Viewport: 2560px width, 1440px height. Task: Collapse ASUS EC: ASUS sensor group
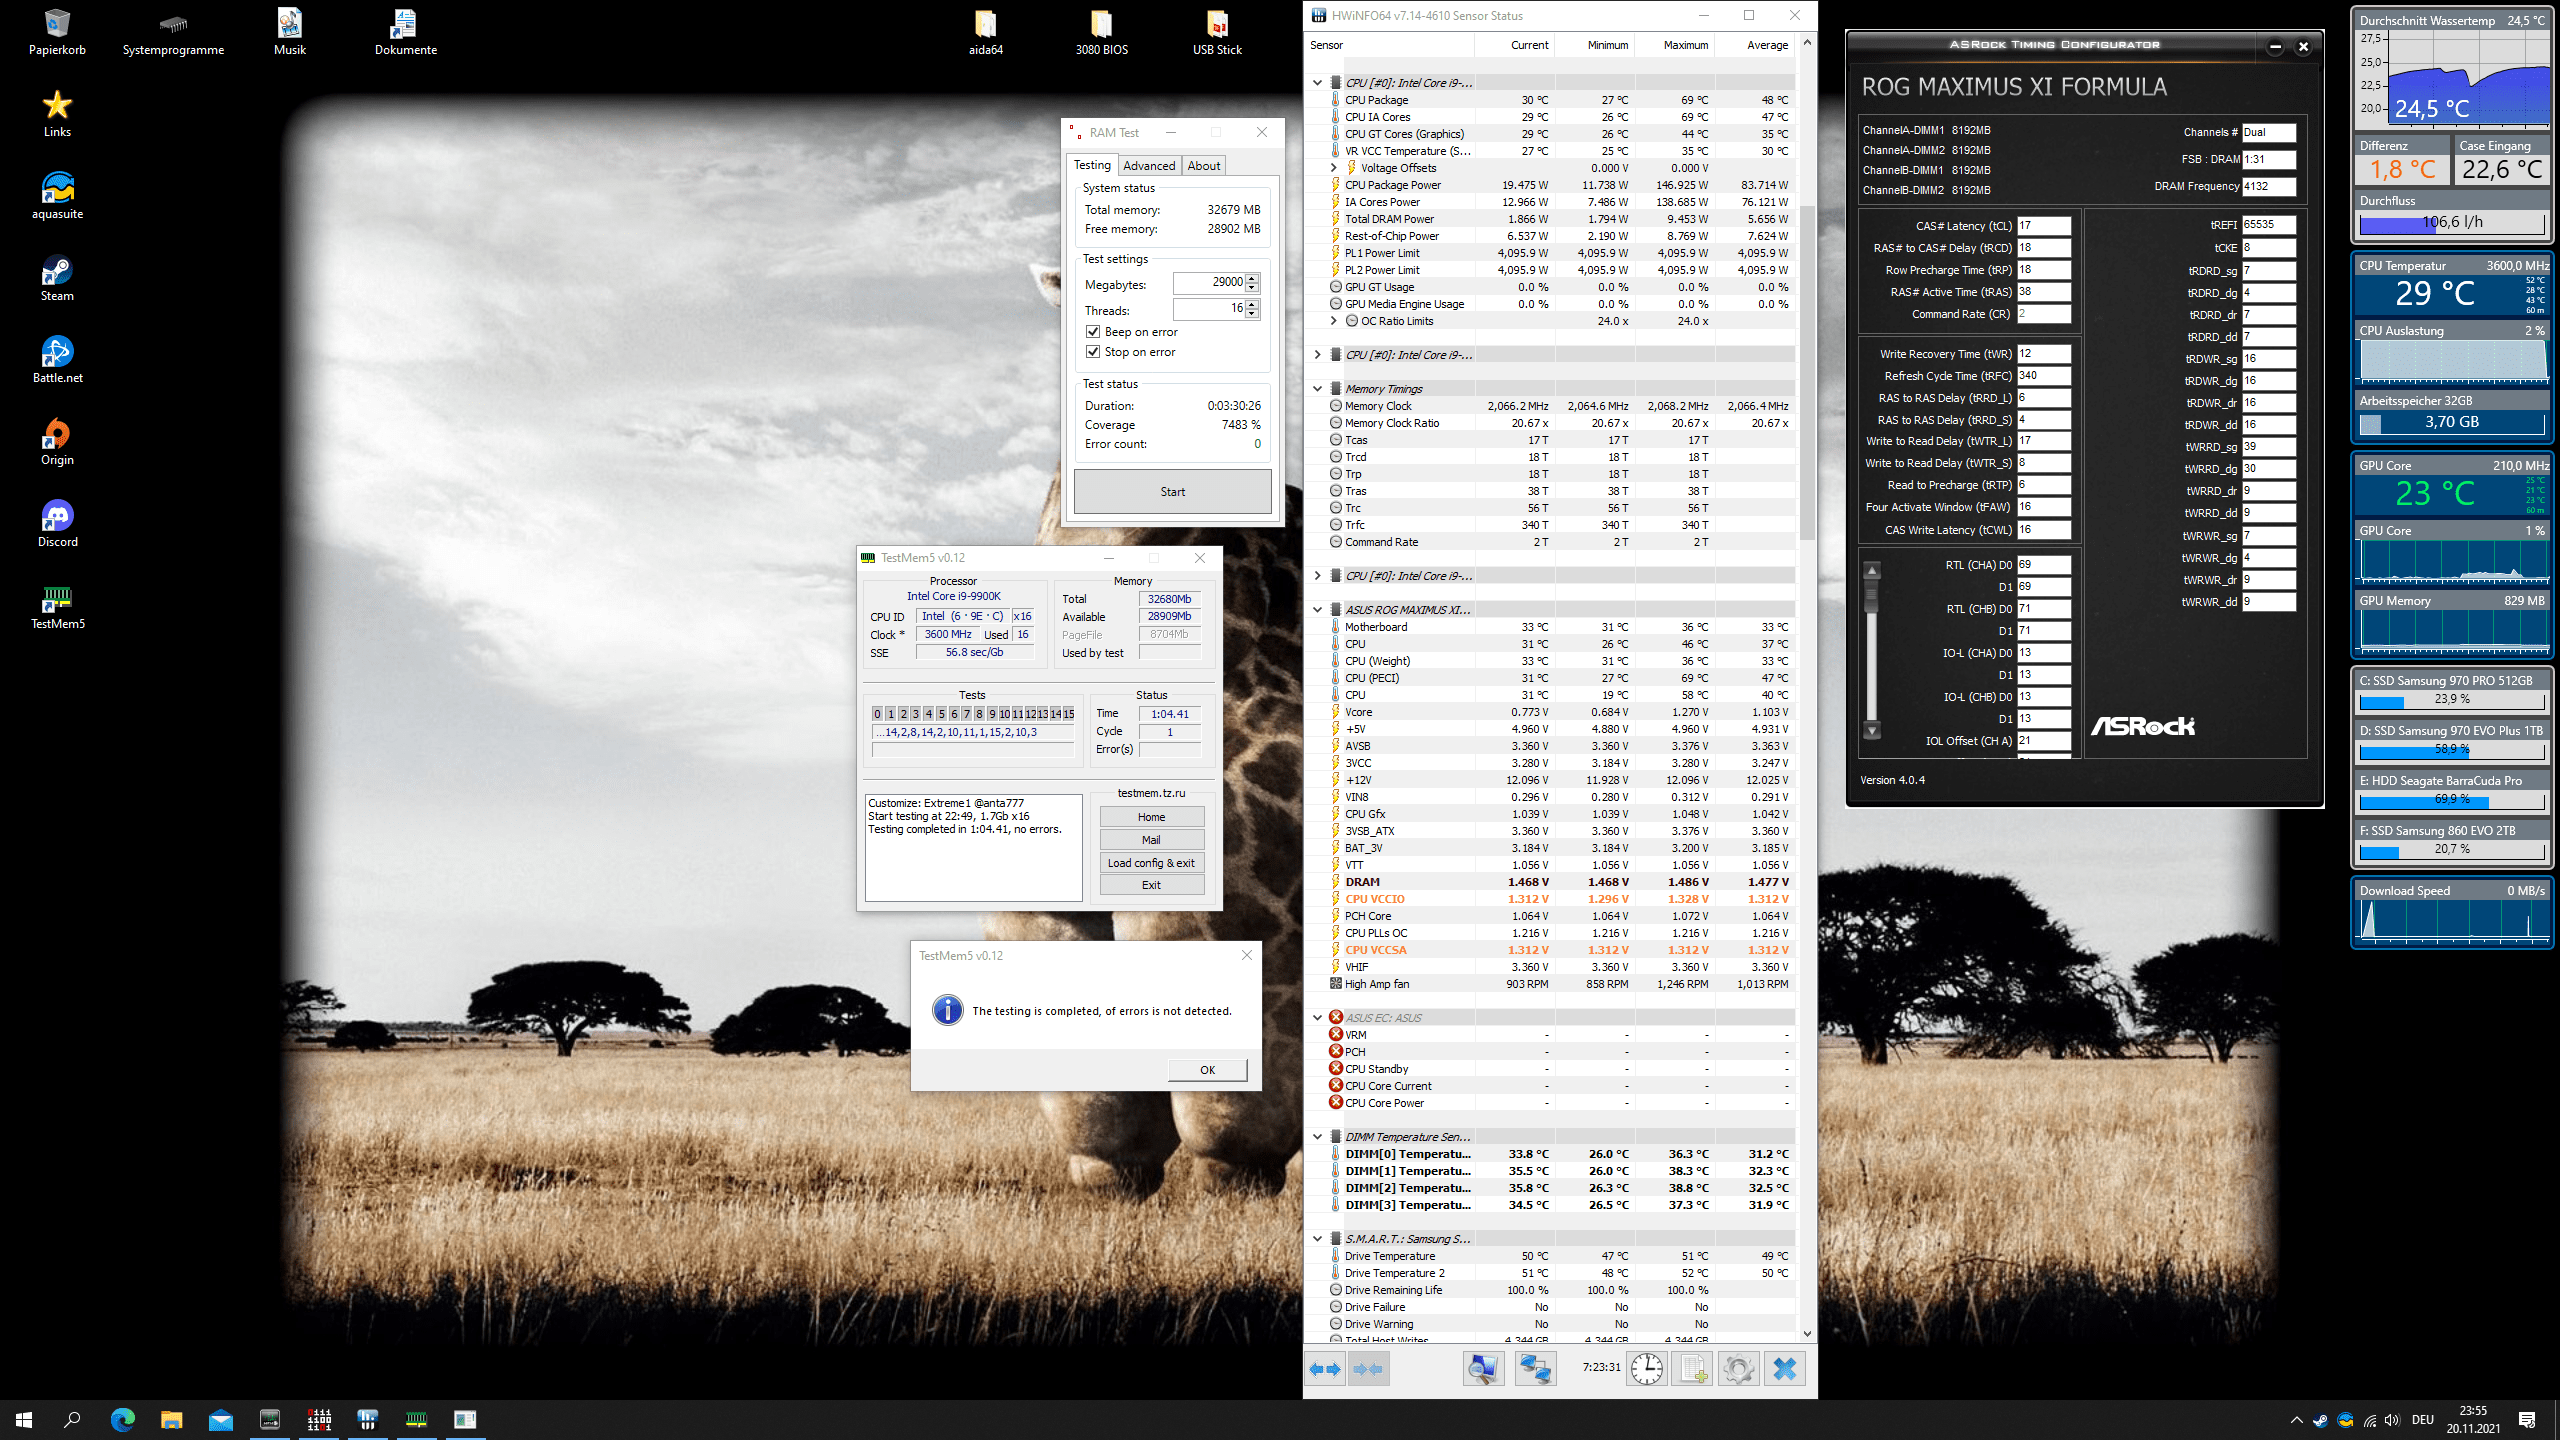[1318, 1018]
